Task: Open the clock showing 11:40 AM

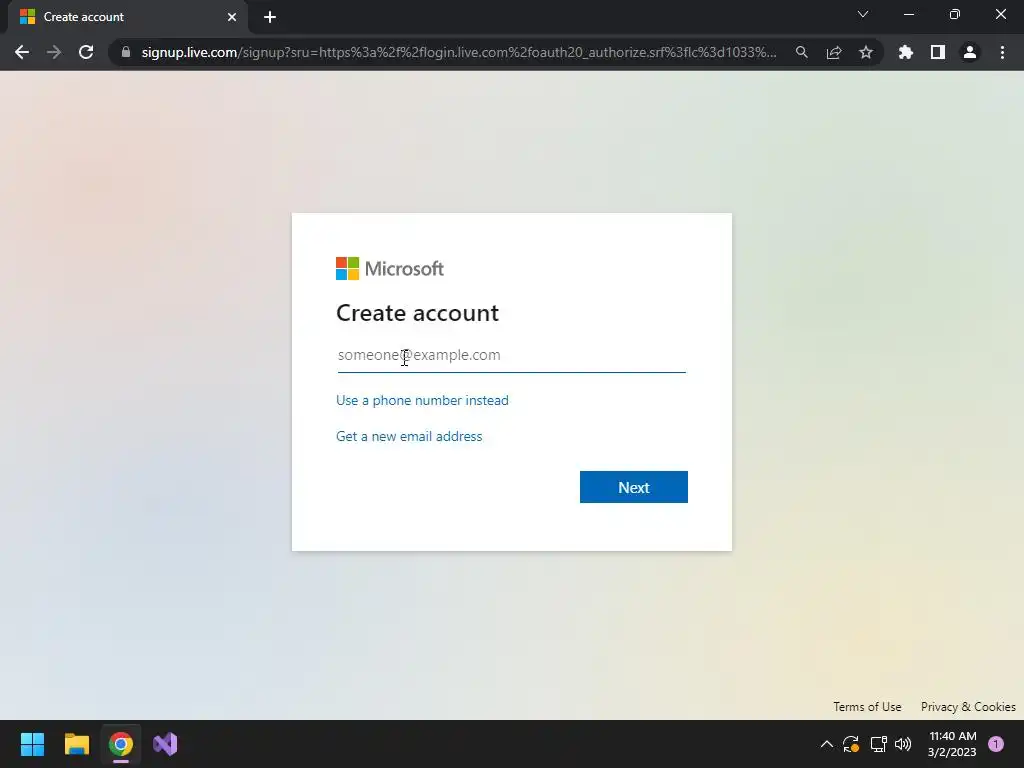Action: click(952, 744)
